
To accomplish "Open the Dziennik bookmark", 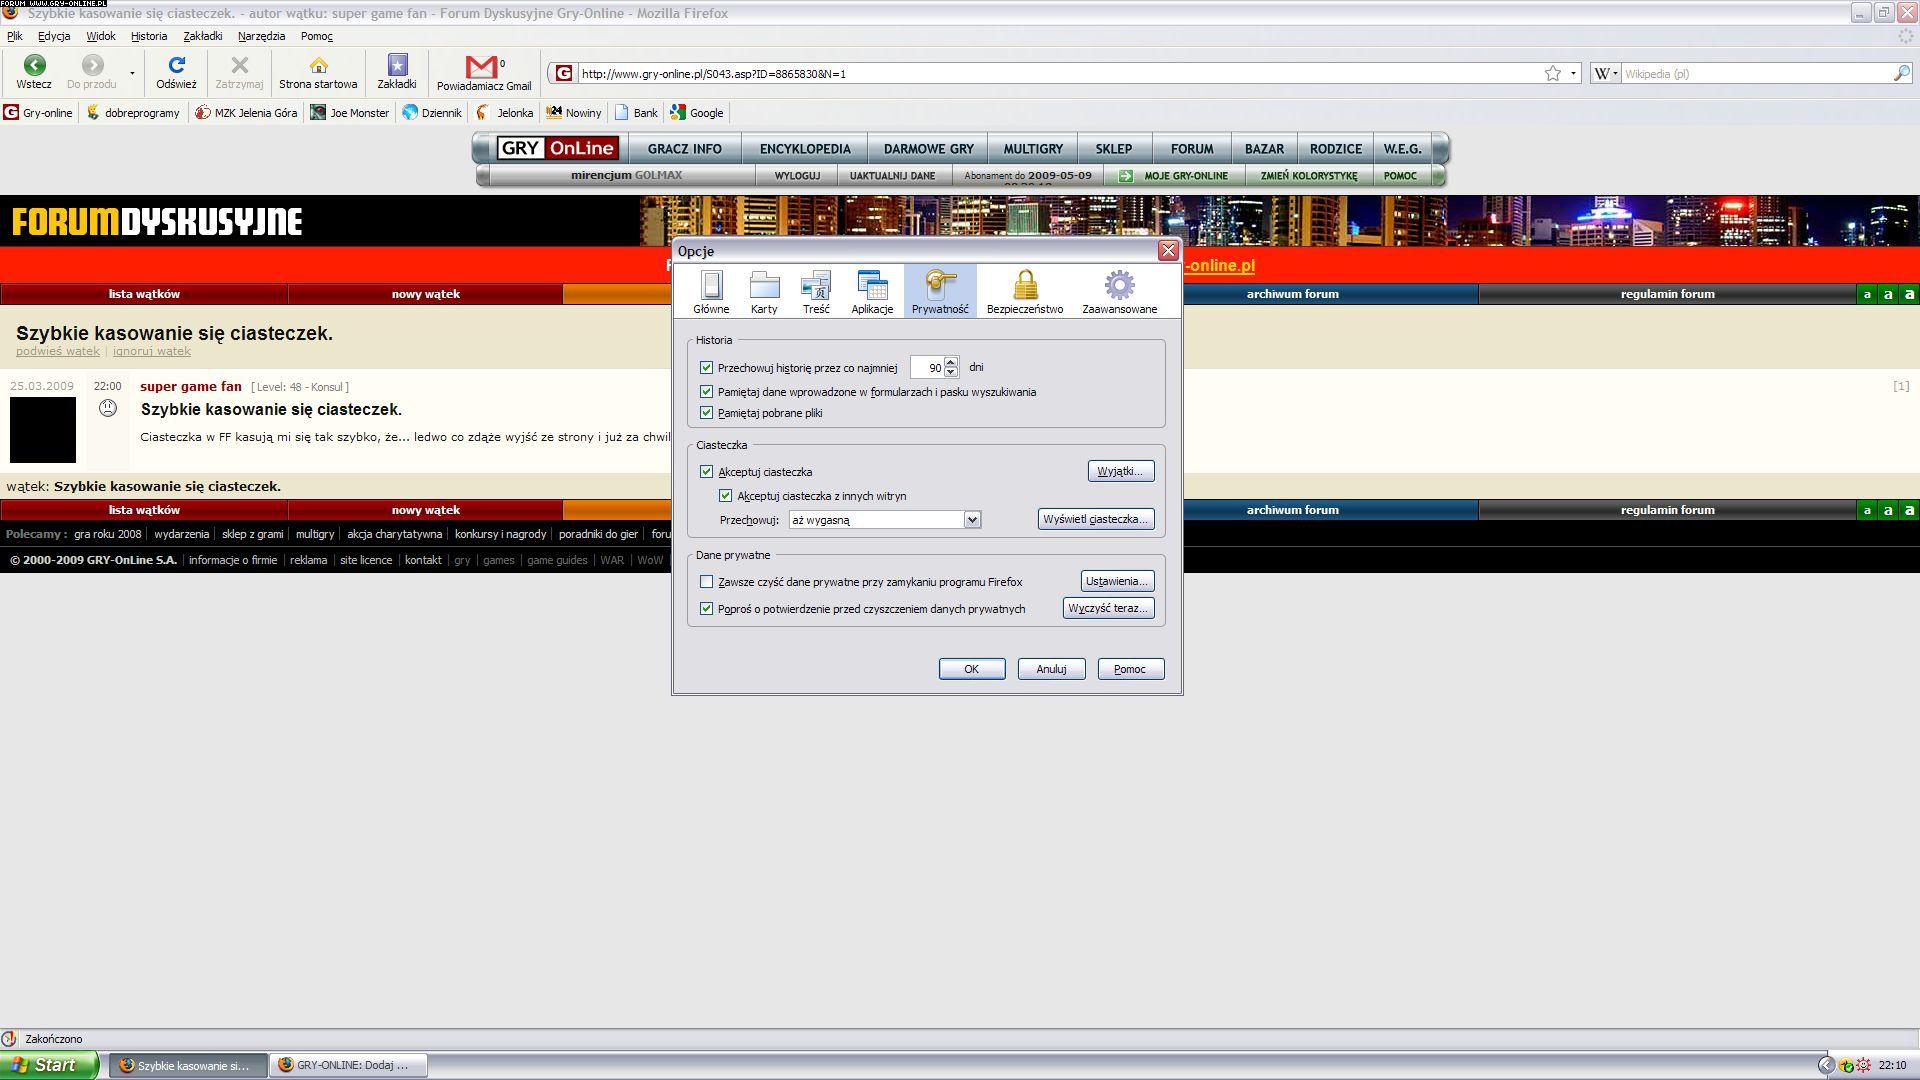I will tap(432, 113).
